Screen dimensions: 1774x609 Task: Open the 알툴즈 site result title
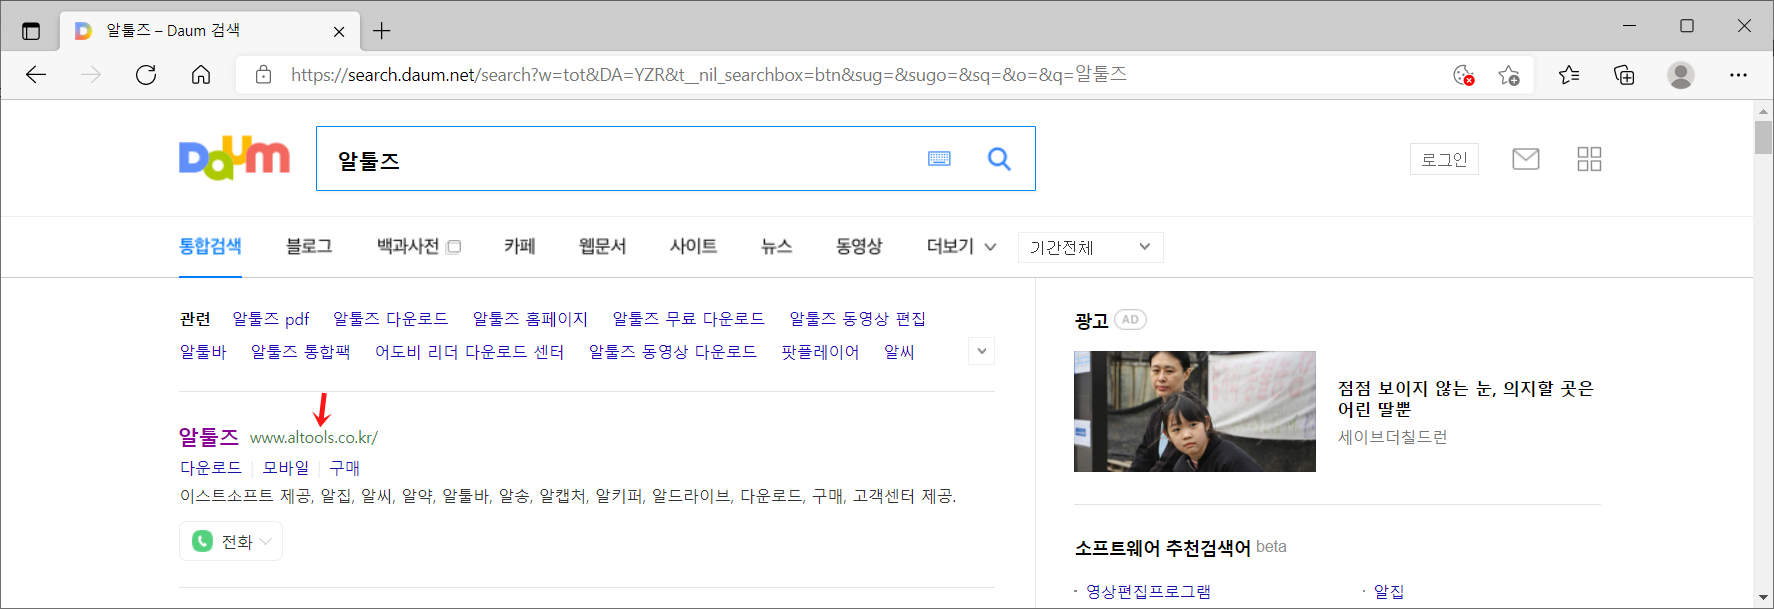[x=209, y=437]
